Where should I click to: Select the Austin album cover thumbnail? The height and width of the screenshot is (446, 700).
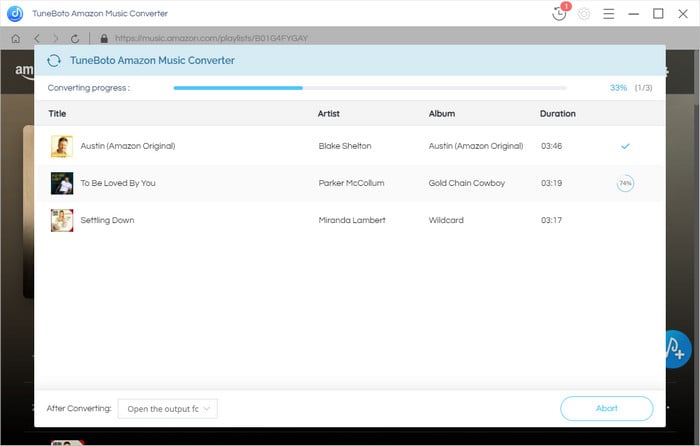coord(62,146)
